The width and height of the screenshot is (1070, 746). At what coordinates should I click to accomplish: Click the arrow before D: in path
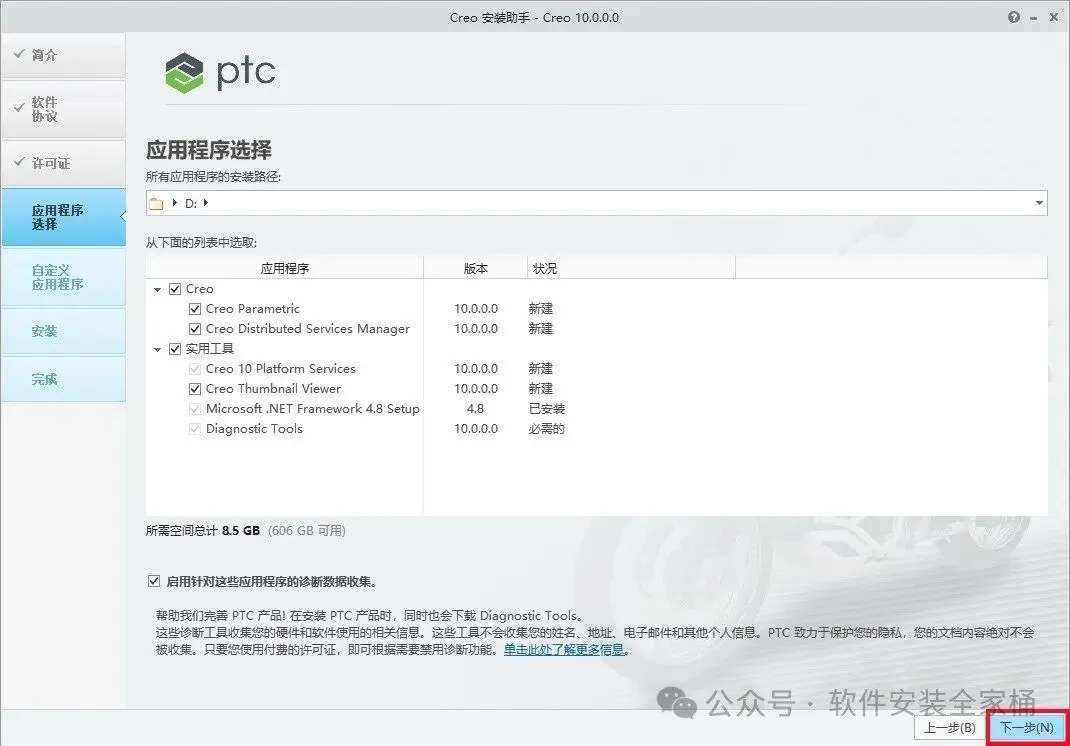(x=175, y=203)
